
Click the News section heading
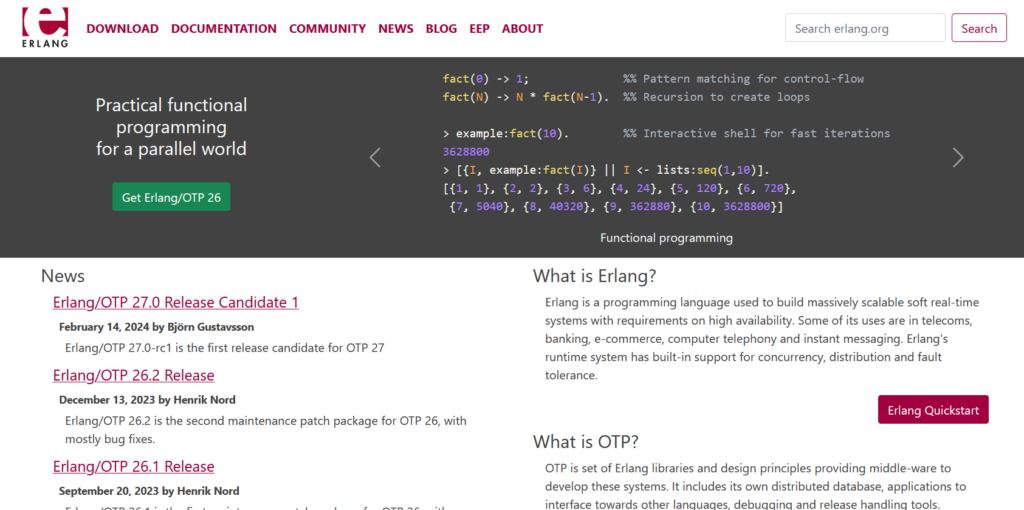[63, 276]
